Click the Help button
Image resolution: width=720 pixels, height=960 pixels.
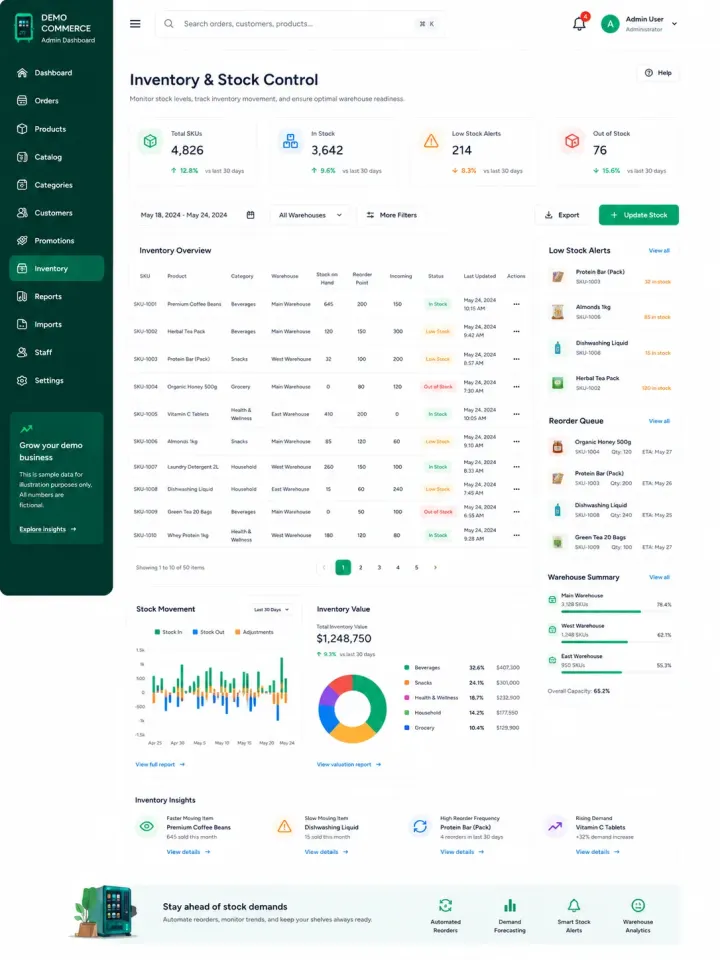pos(658,73)
